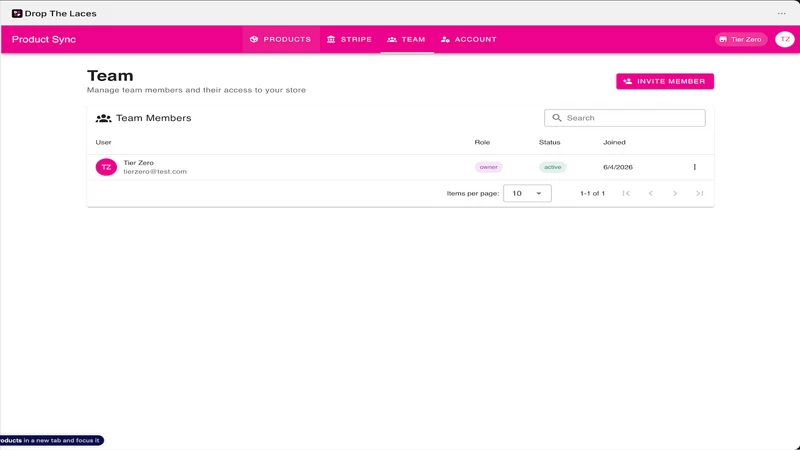Image resolution: width=800 pixels, height=450 pixels.
Task: Click the Drop The Laces app icon
Action: (17, 13)
